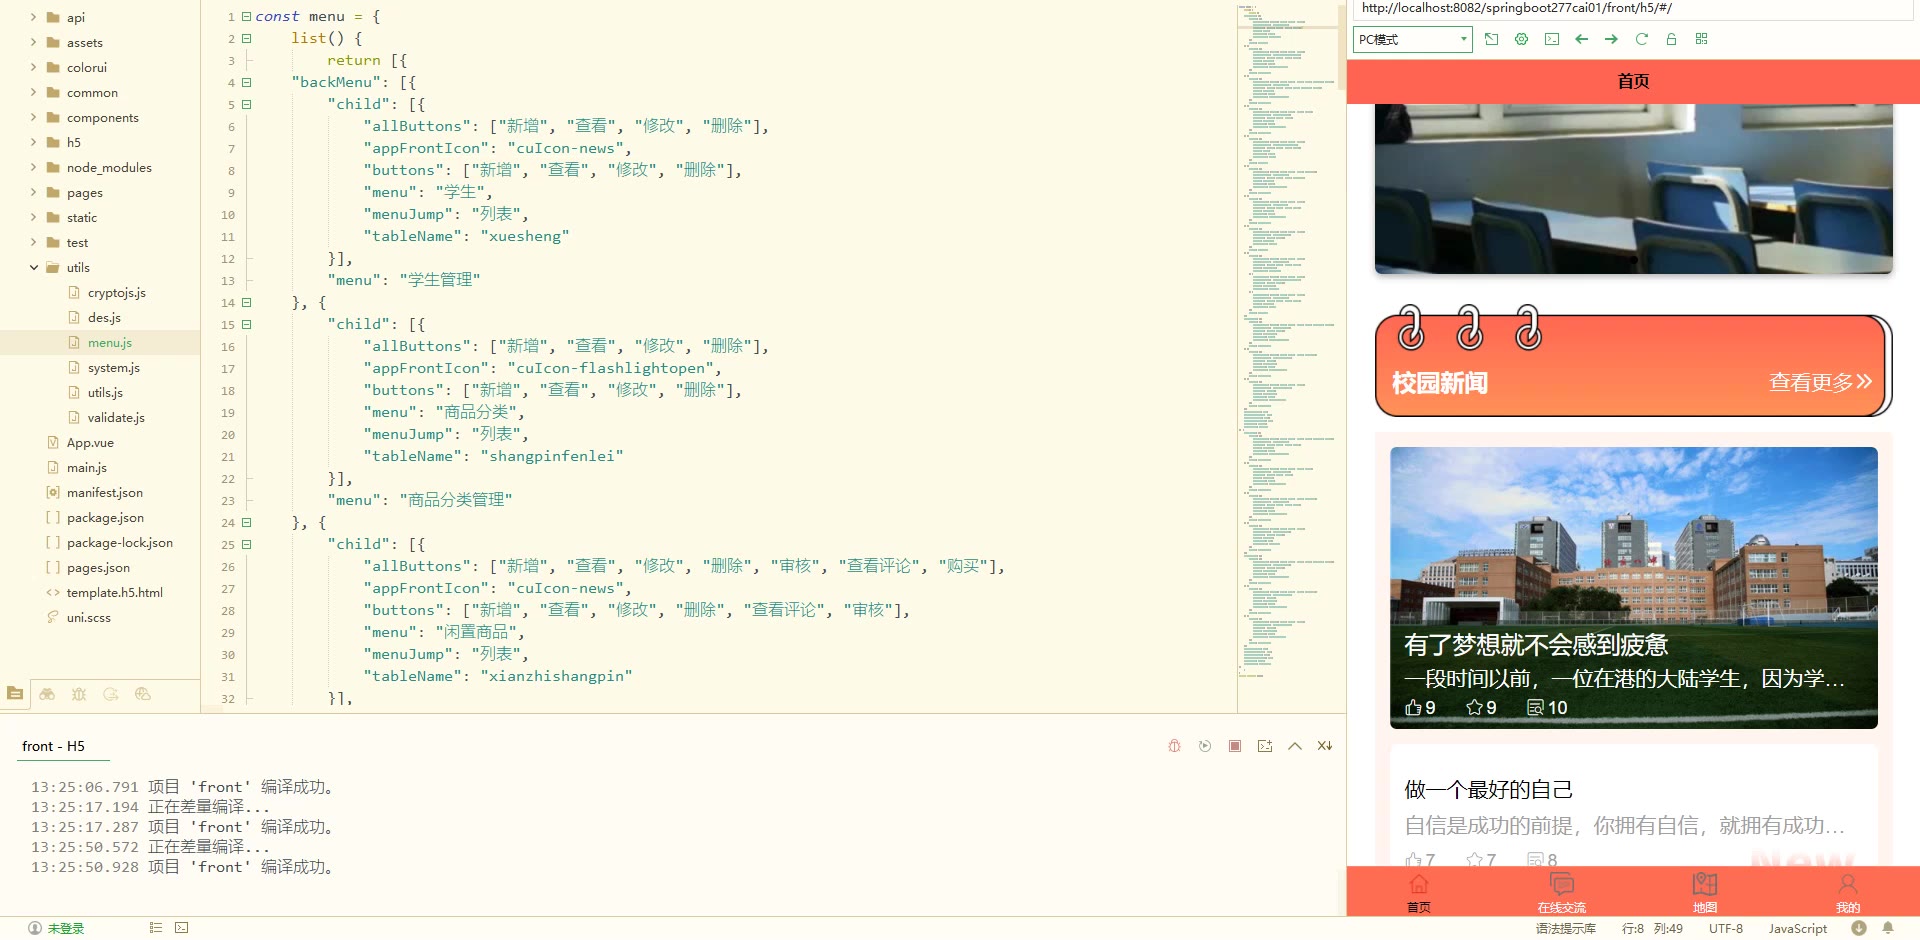
Task: Toggle the terminal icon in the status bar
Action: coord(181,928)
